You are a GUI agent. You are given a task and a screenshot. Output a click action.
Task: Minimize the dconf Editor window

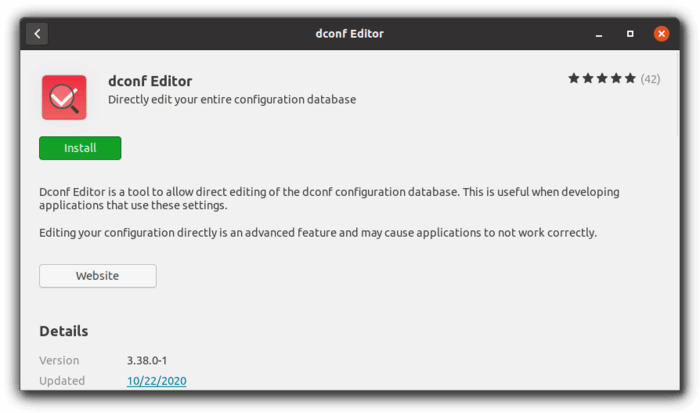[x=599, y=34]
